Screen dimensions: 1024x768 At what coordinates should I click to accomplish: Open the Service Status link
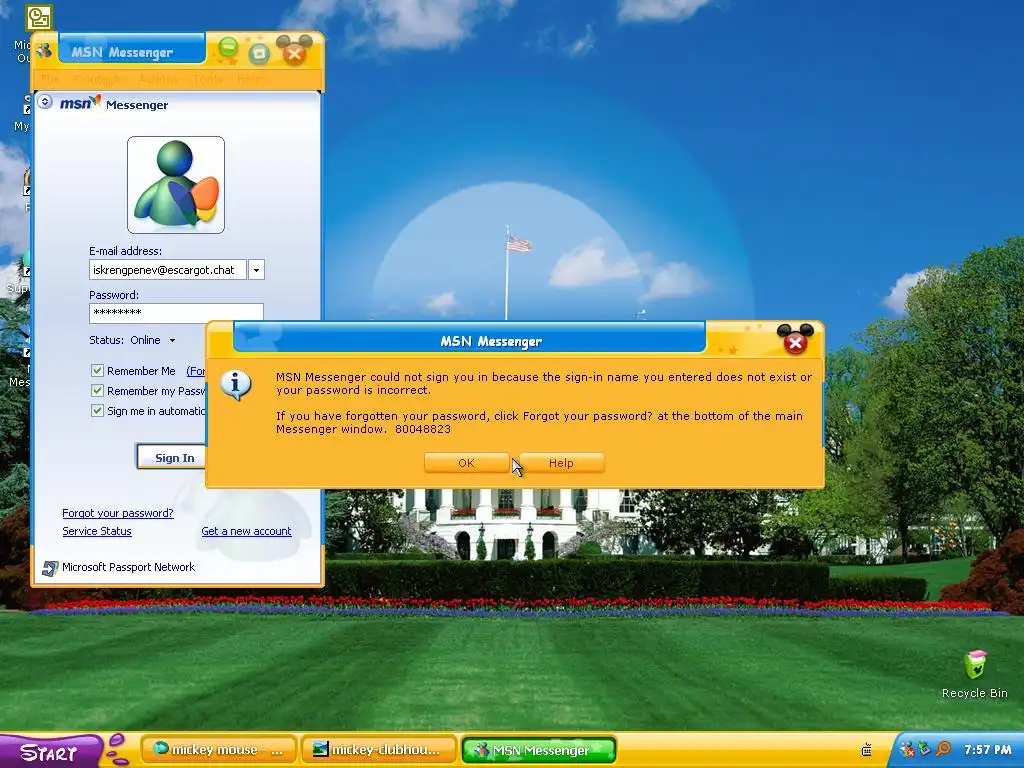(x=97, y=532)
